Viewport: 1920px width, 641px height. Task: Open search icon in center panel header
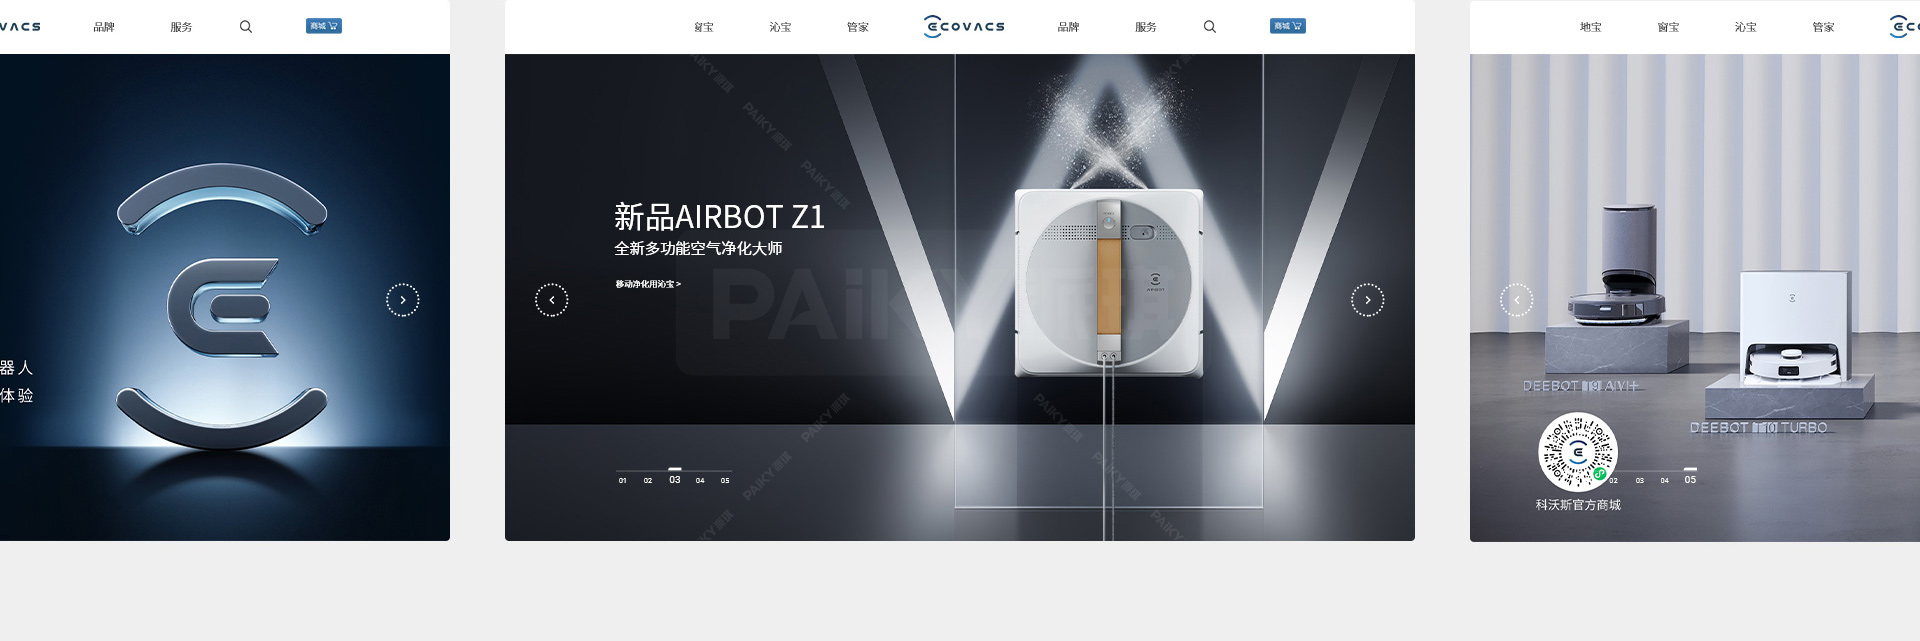pos(1210,27)
